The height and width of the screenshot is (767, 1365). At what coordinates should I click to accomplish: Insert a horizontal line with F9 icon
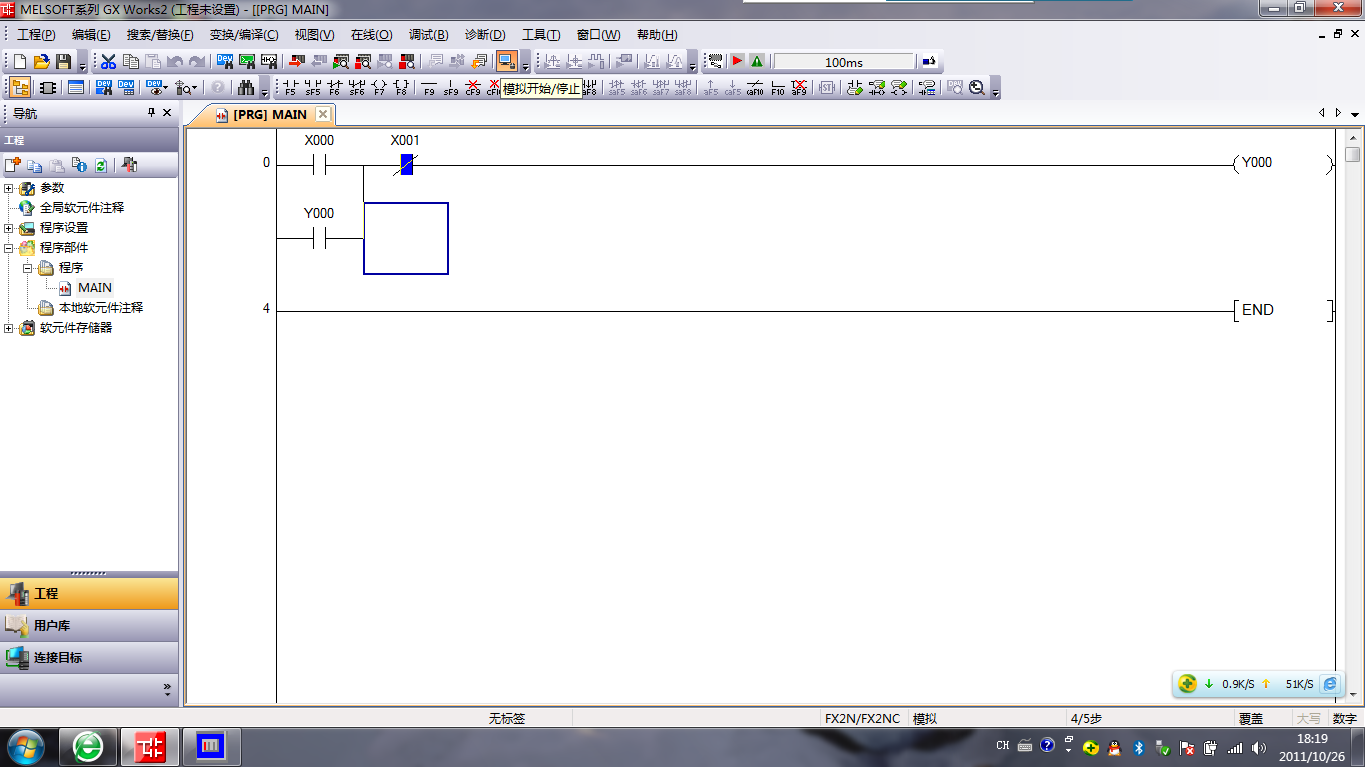click(x=429, y=87)
